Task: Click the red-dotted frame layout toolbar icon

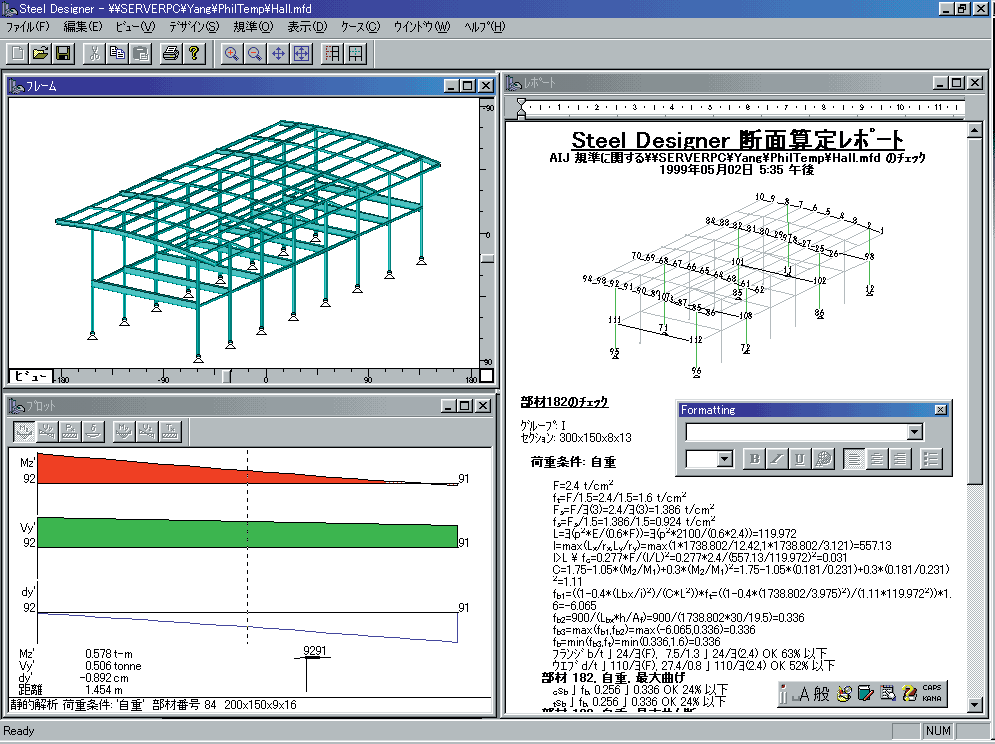Action: pyautogui.click(x=333, y=53)
